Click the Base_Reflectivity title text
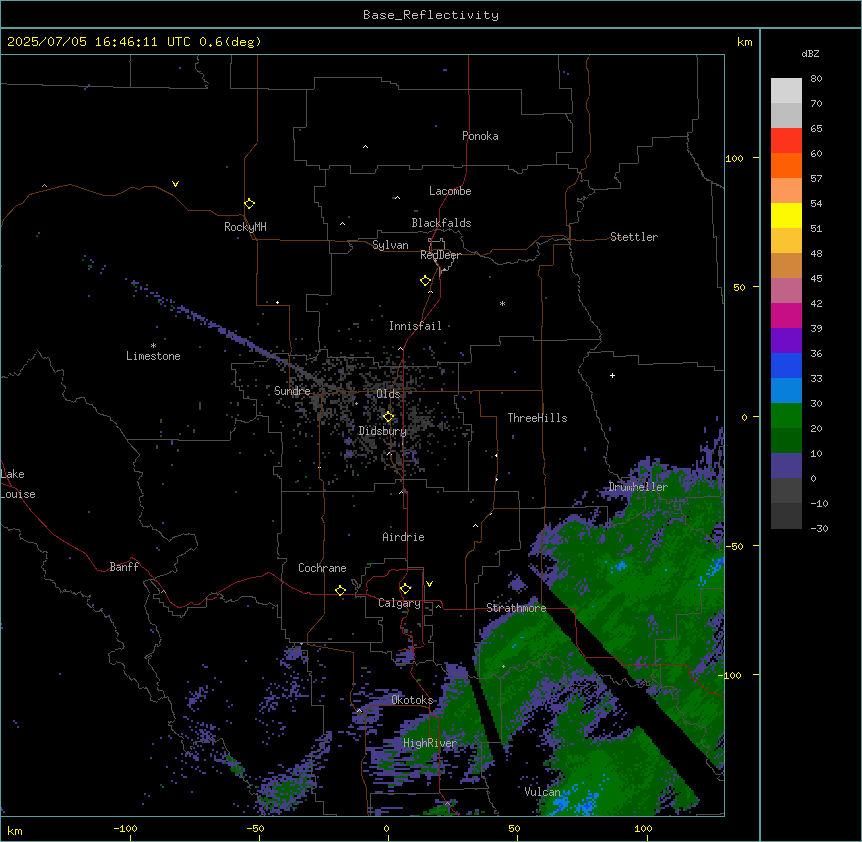Image resolution: width=862 pixels, height=842 pixels. pos(430,15)
